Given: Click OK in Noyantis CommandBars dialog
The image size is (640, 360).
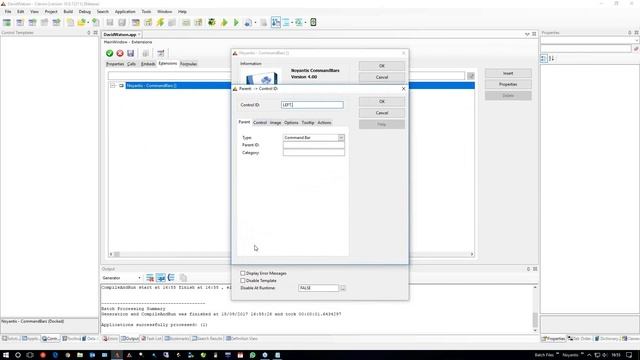Looking at the screenshot, I should (382, 66).
